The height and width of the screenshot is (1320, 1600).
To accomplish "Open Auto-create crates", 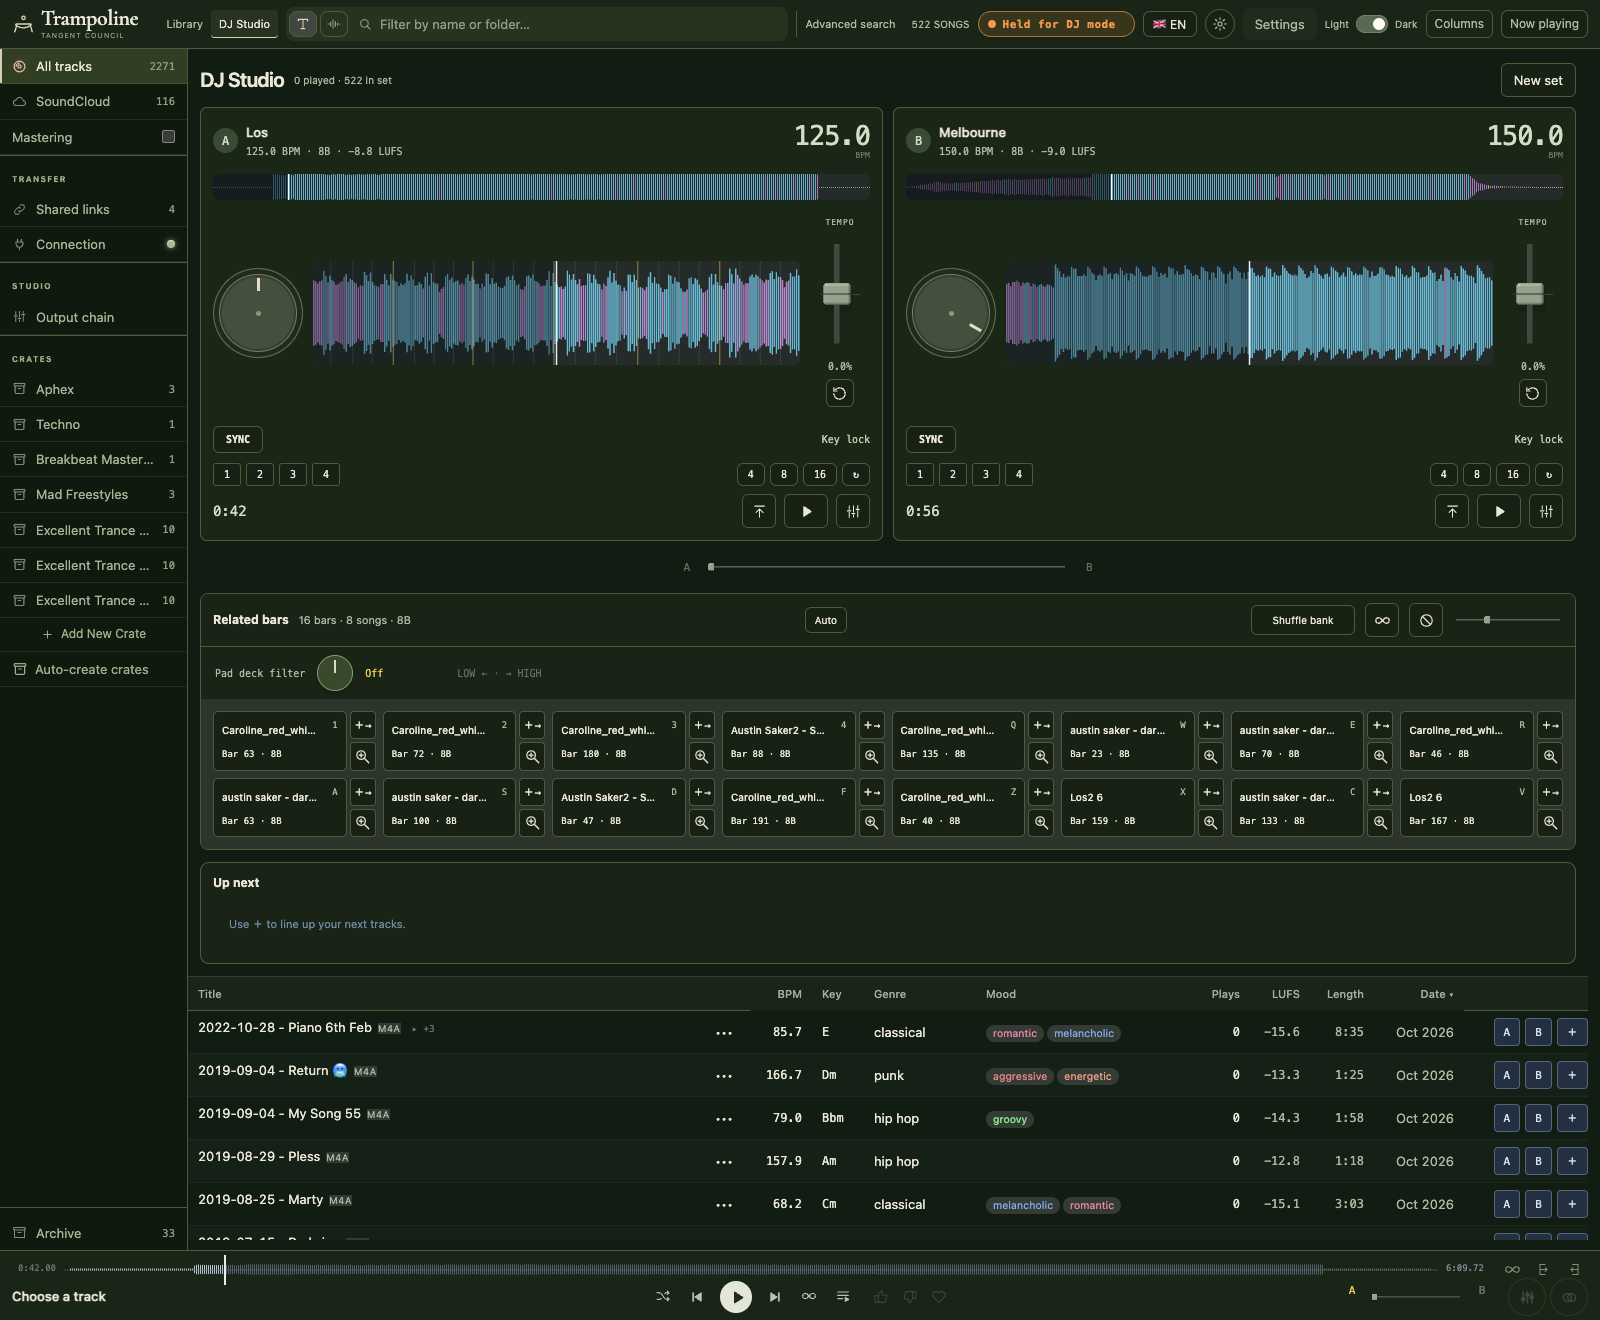I will point(94,669).
